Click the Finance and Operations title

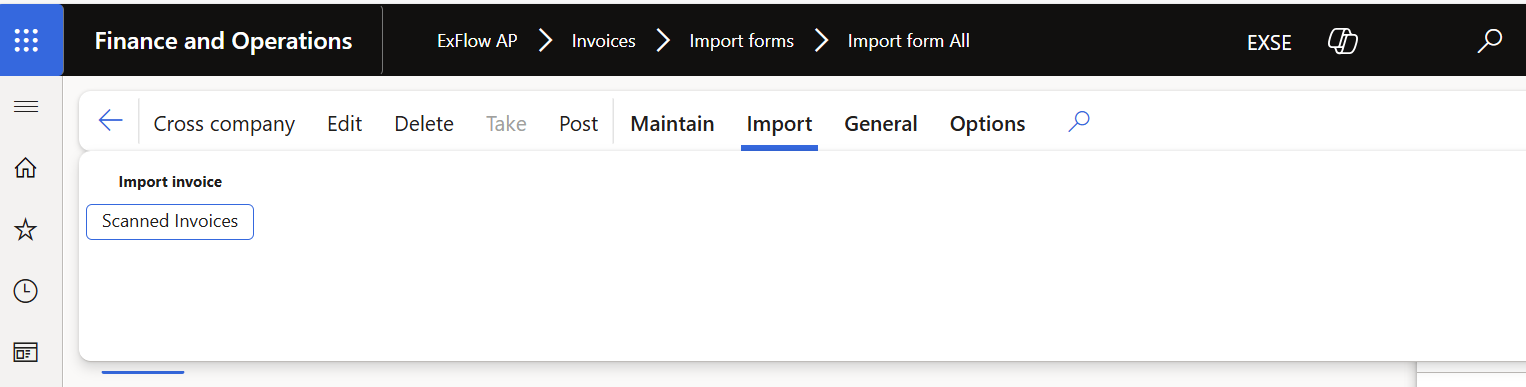click(x=223, y=41)
